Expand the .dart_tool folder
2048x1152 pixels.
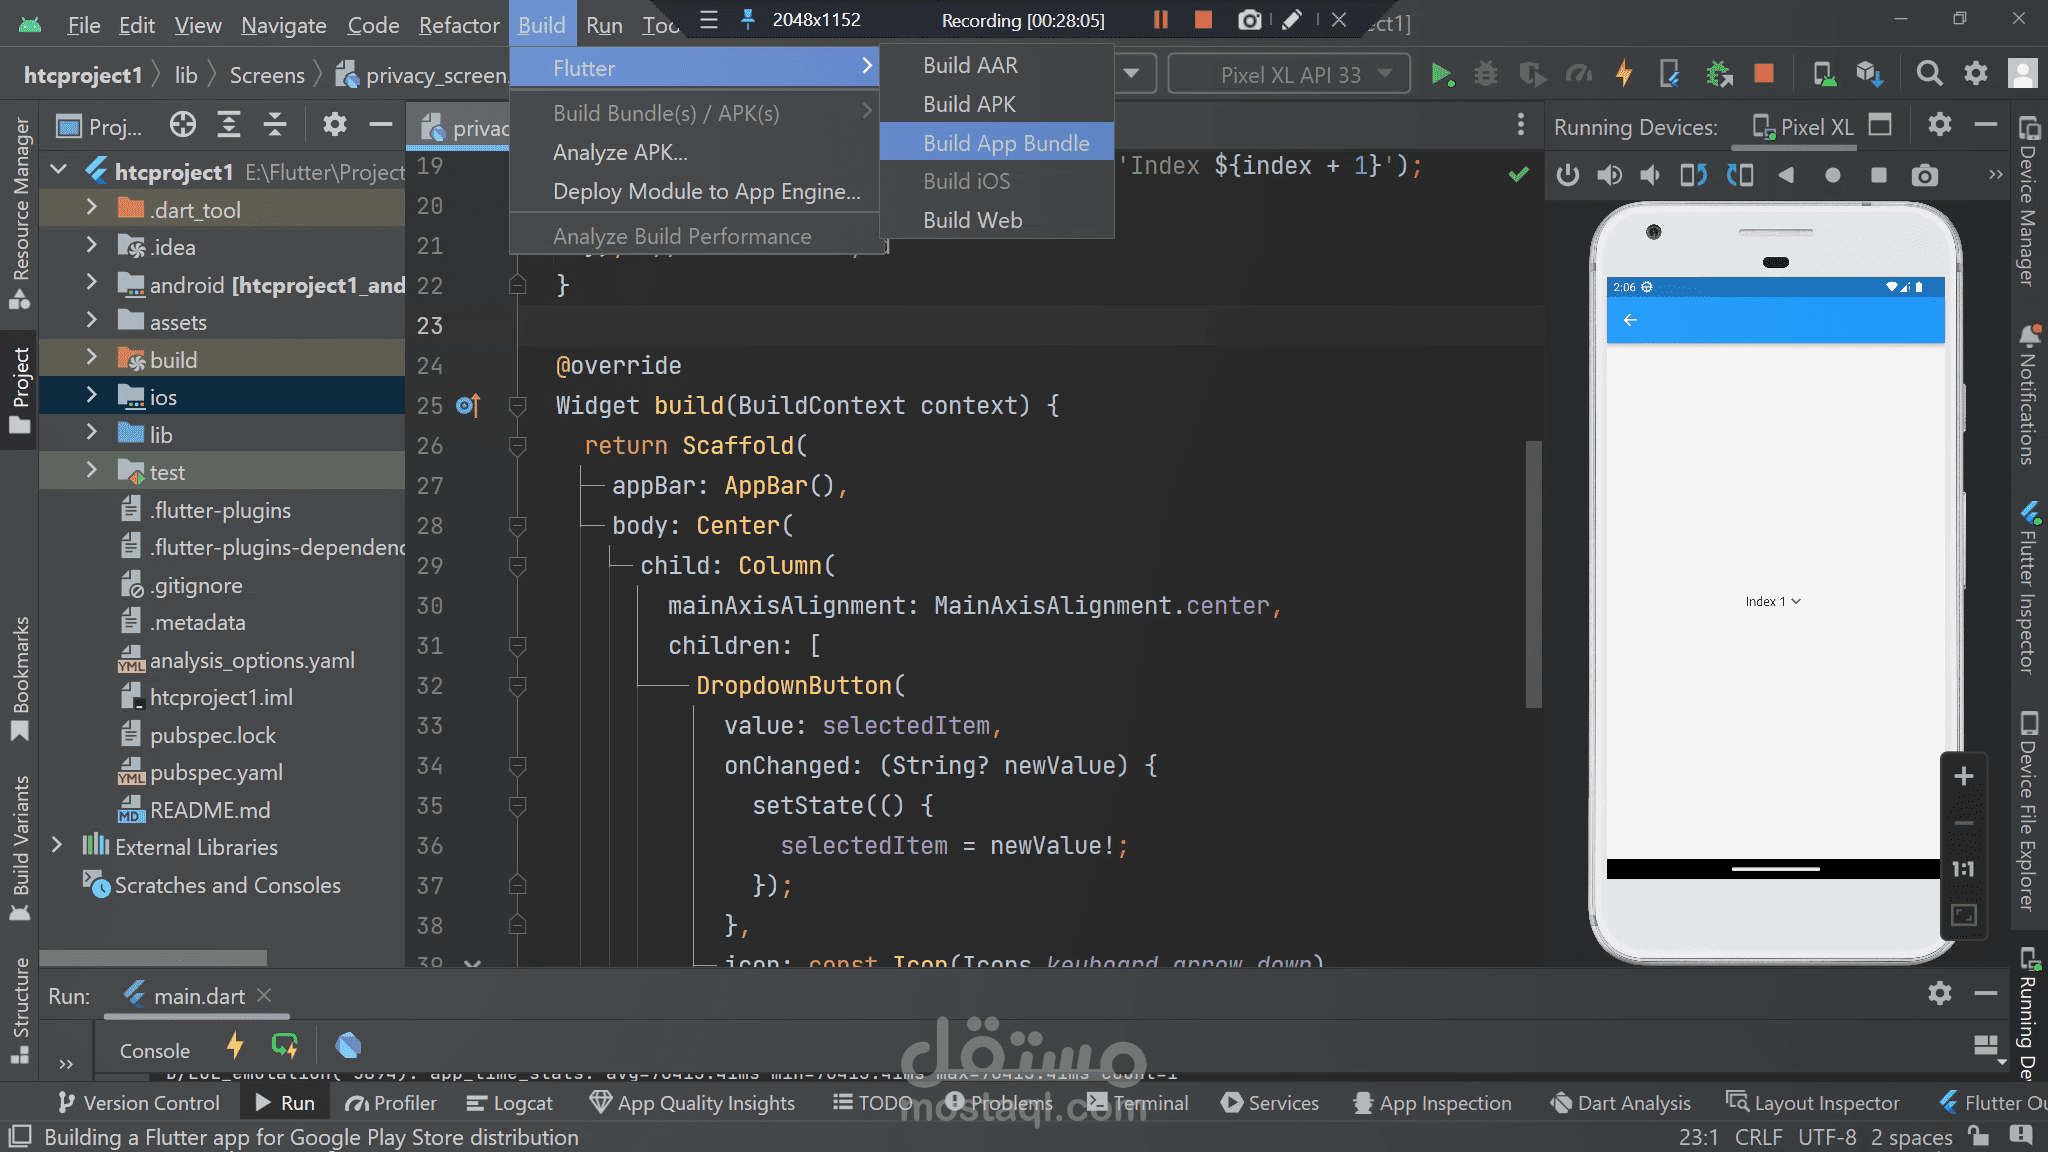92,208
